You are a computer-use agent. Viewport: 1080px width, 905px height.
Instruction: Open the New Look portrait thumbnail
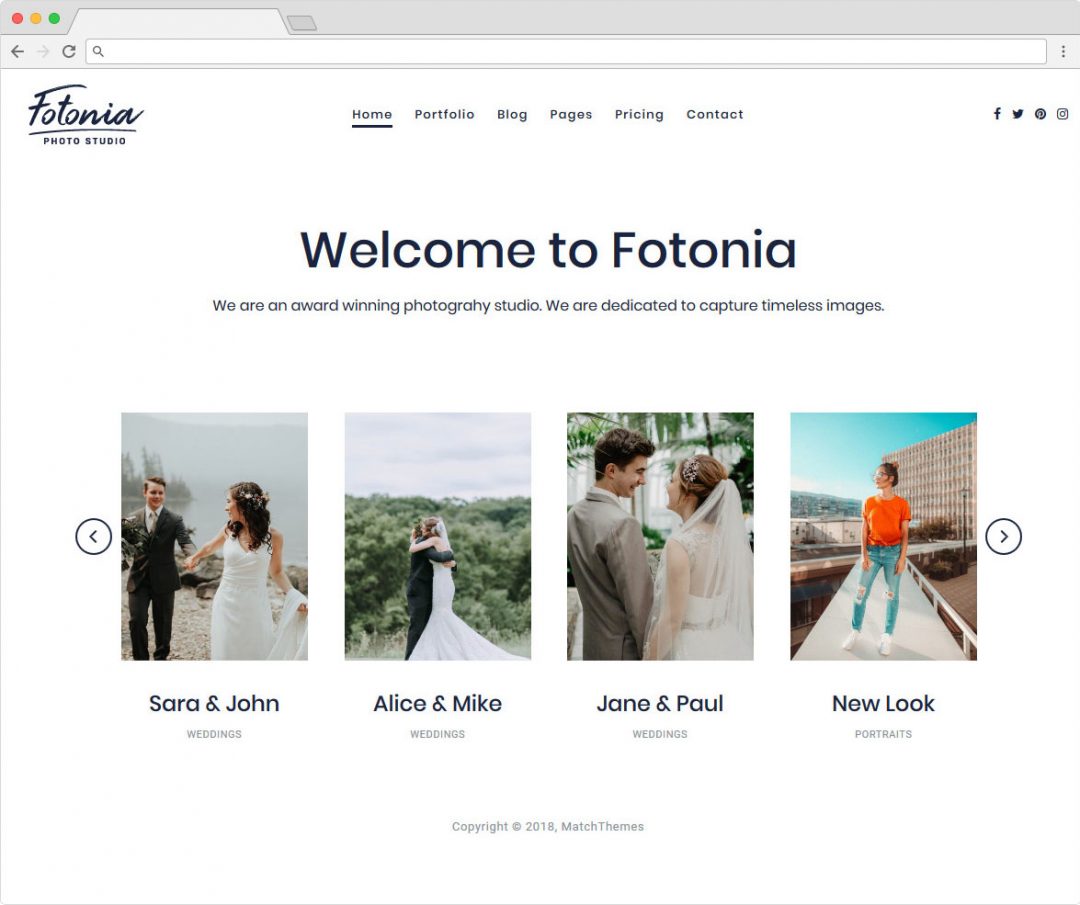coord(883,537)
